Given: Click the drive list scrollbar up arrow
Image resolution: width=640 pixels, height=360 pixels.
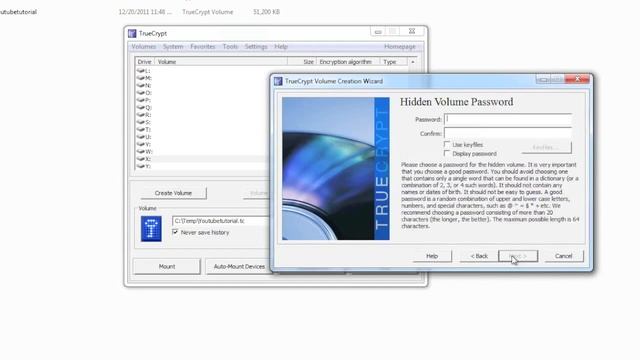Looking at the screenshot, I should 413,62.
